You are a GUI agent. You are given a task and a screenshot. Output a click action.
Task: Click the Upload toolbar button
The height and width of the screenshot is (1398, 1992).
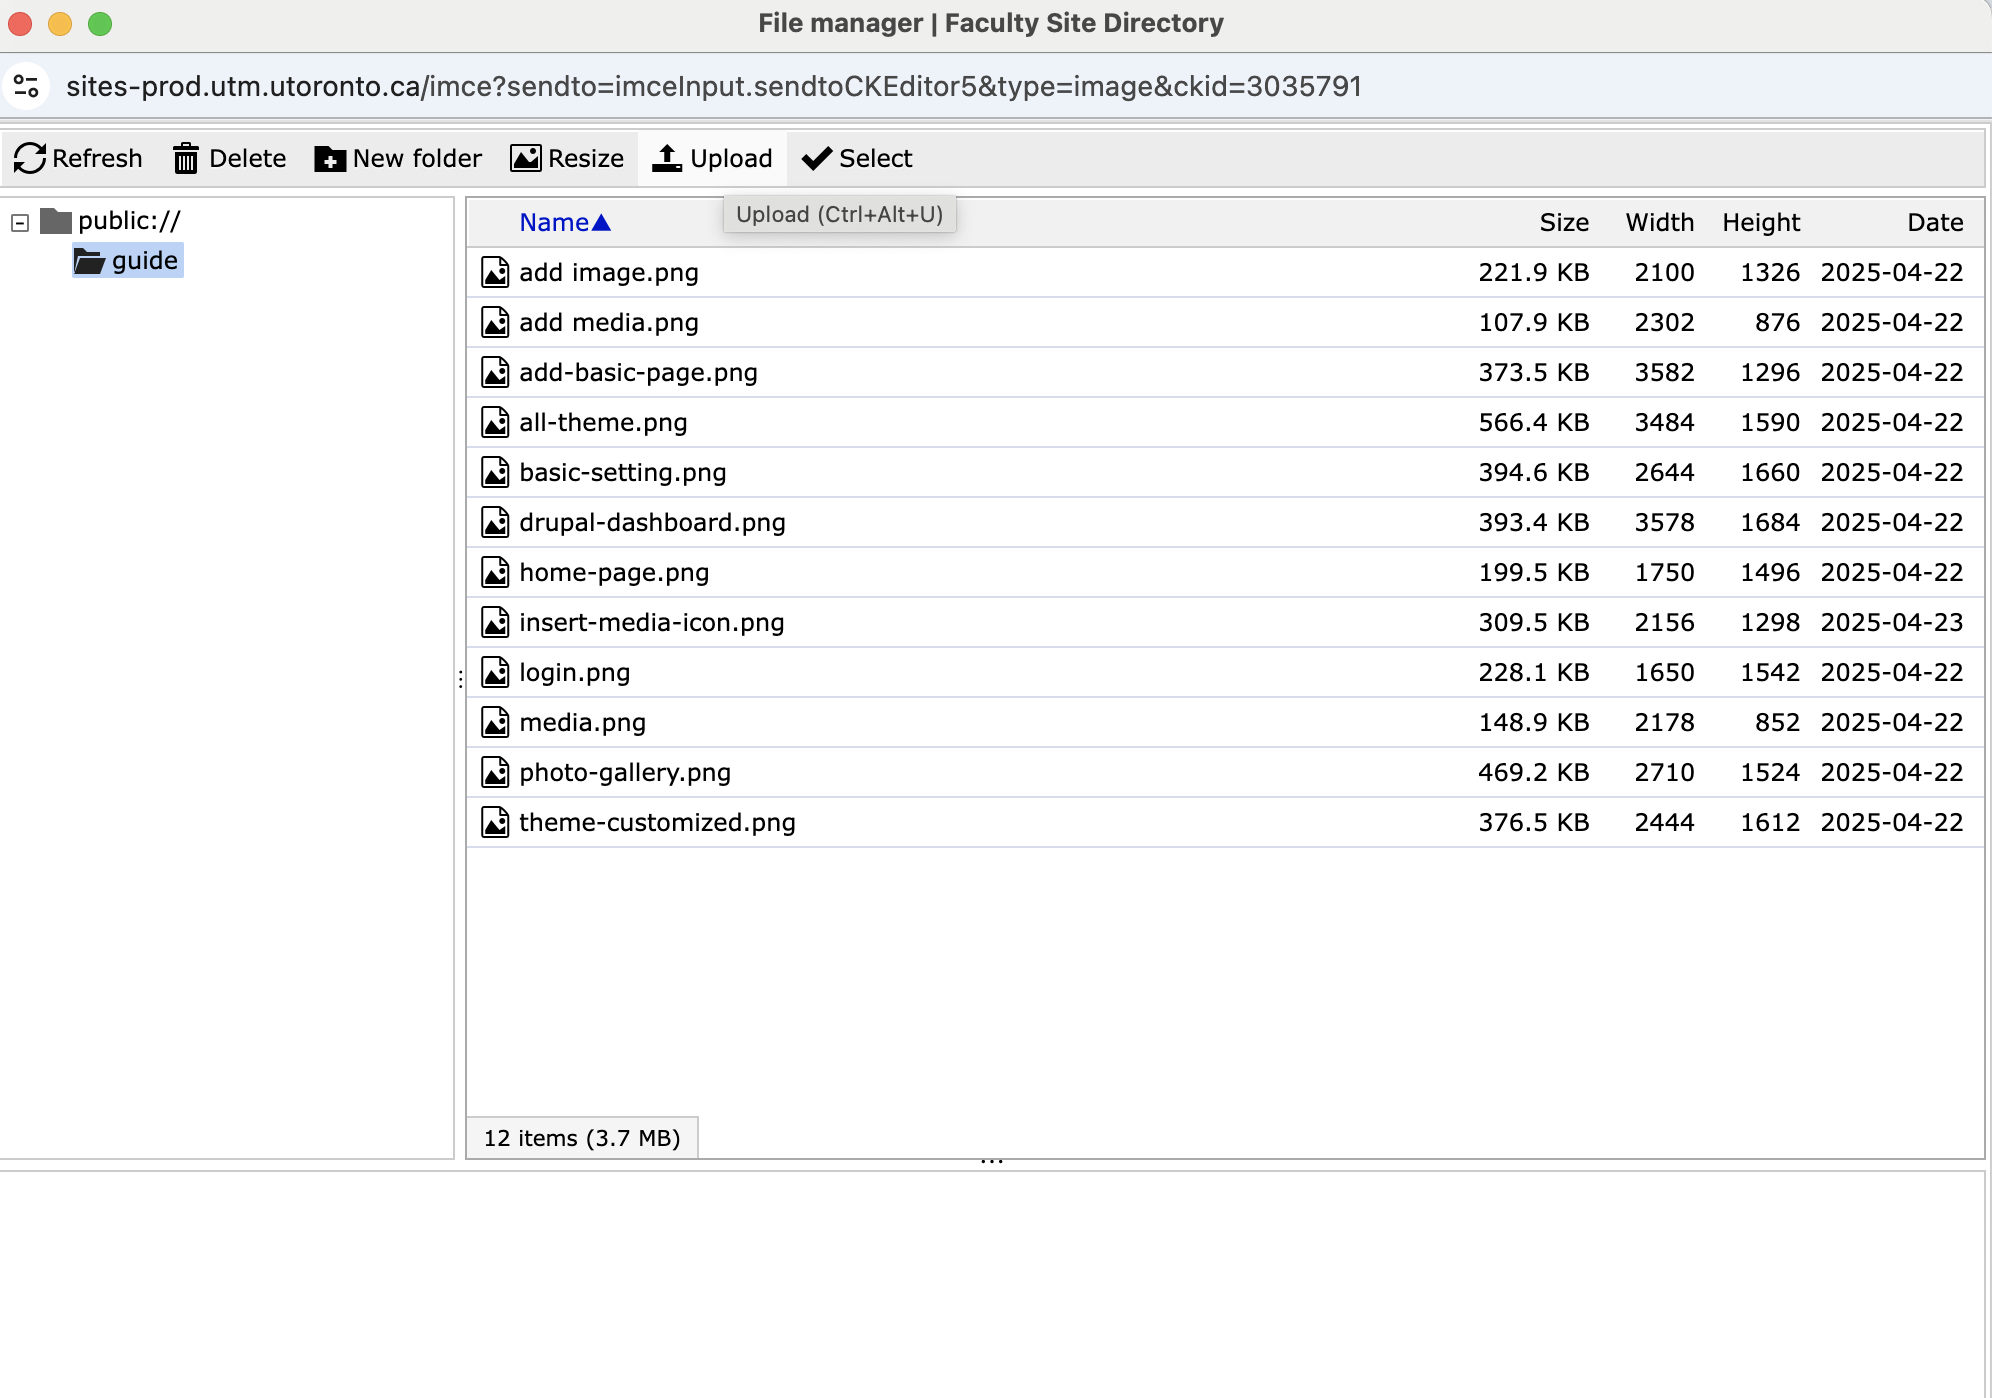(x=712, y=158)
